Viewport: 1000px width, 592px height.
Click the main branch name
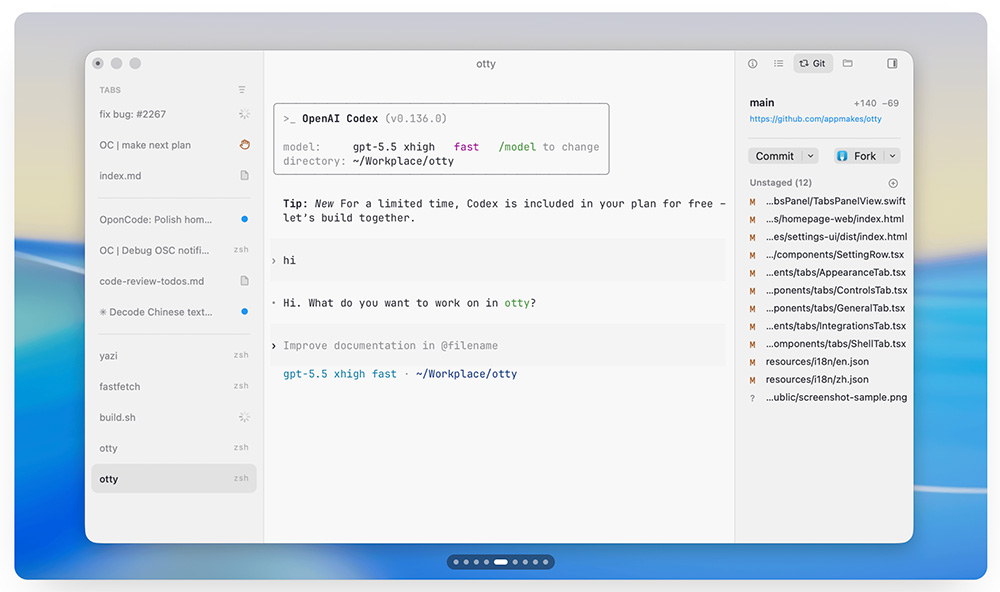pyautogui.click(x=761, y=103)
